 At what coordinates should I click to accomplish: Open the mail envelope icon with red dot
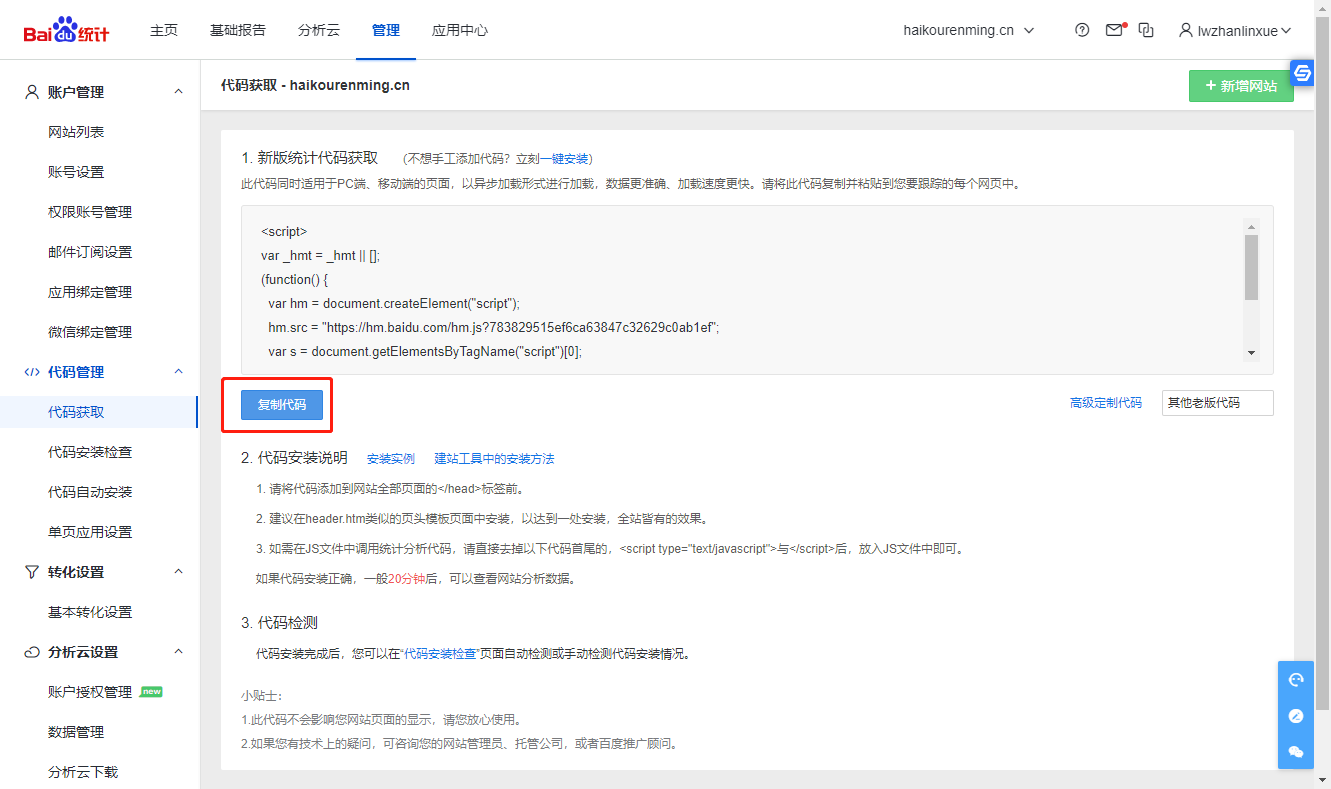click(x=1115, y=30)
